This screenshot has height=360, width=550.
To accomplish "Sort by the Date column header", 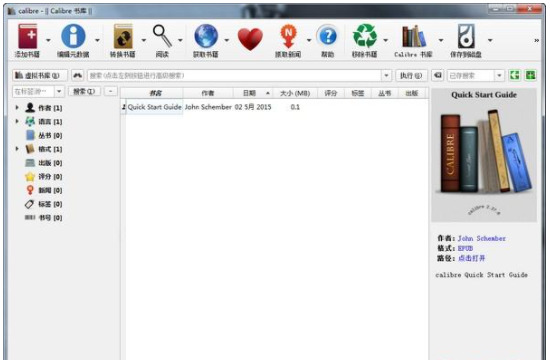I will tap(253, 93).
